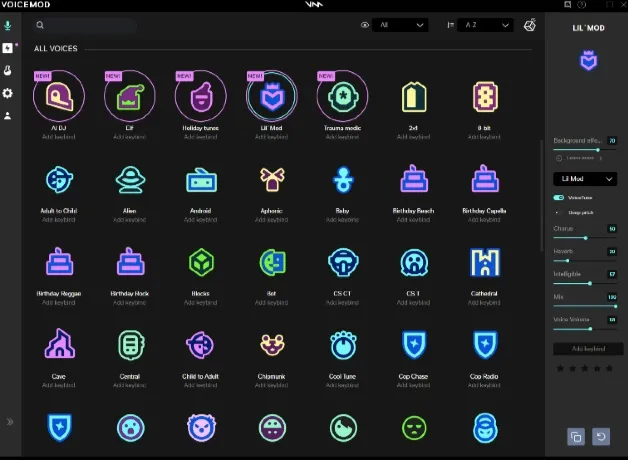The image size is (628, 460).
Task: Open the Account profile icon in sidebar
Action: 7,116
